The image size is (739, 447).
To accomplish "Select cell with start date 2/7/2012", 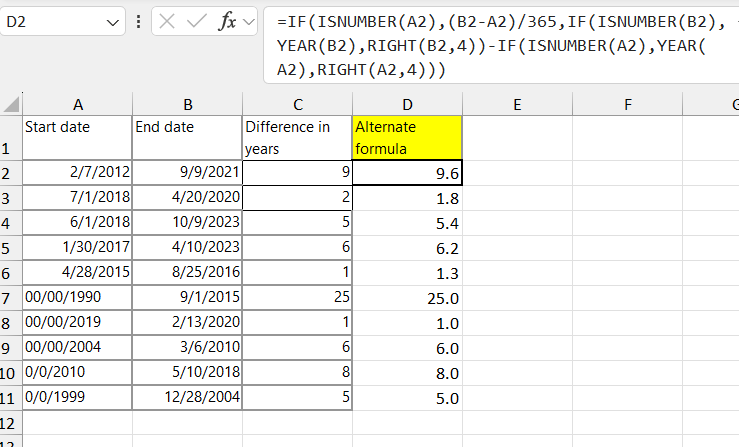I will coord(77,173).
